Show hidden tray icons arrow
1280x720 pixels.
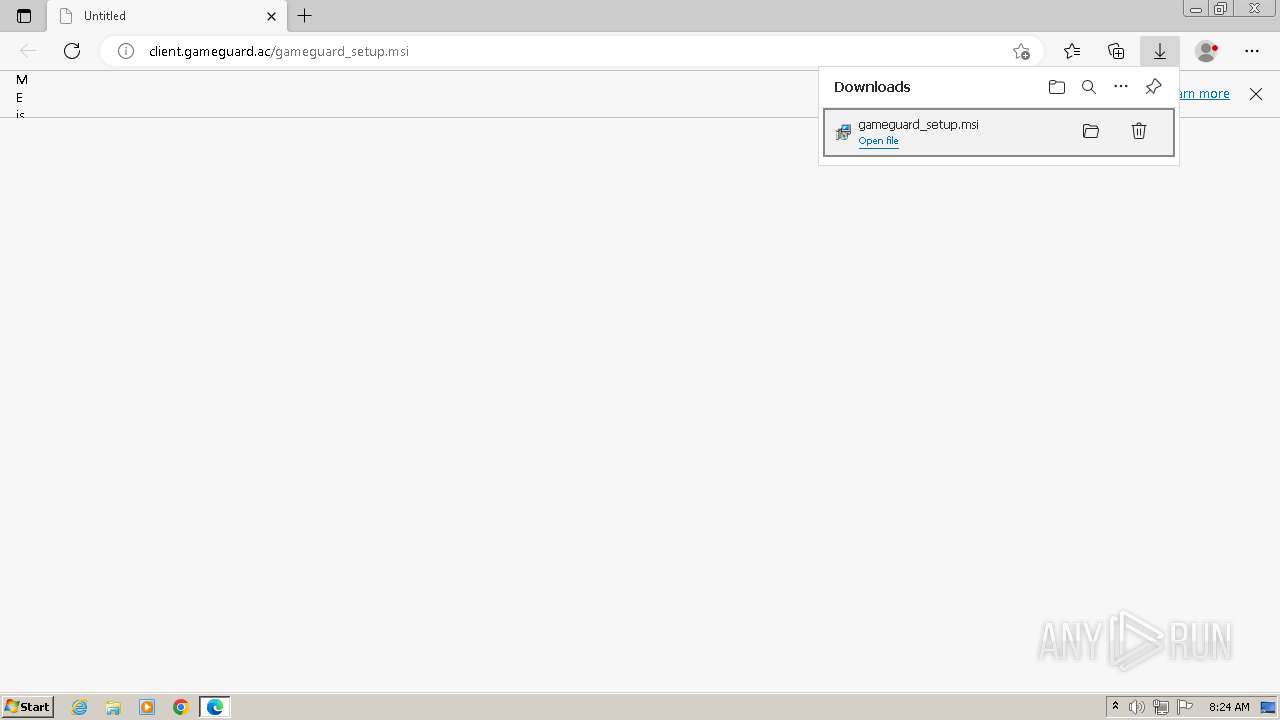click(x=1115, y=707)
